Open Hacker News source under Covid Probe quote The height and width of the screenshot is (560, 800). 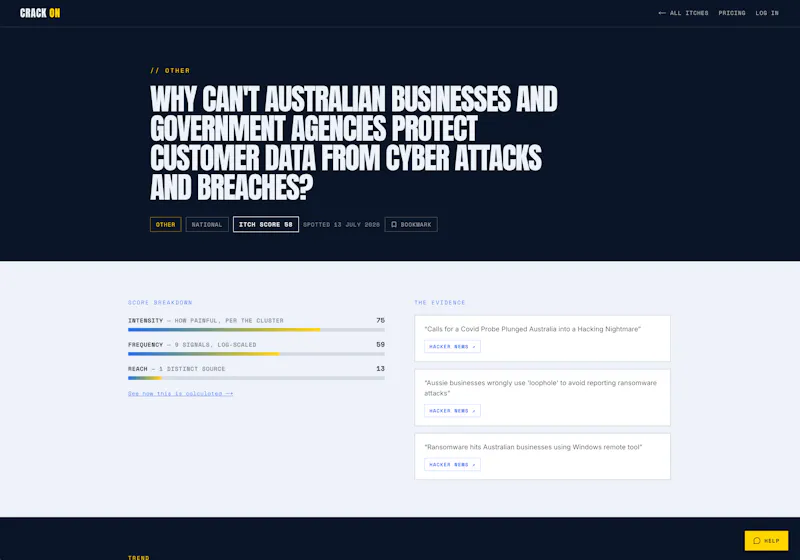click(x=452, y=347)
